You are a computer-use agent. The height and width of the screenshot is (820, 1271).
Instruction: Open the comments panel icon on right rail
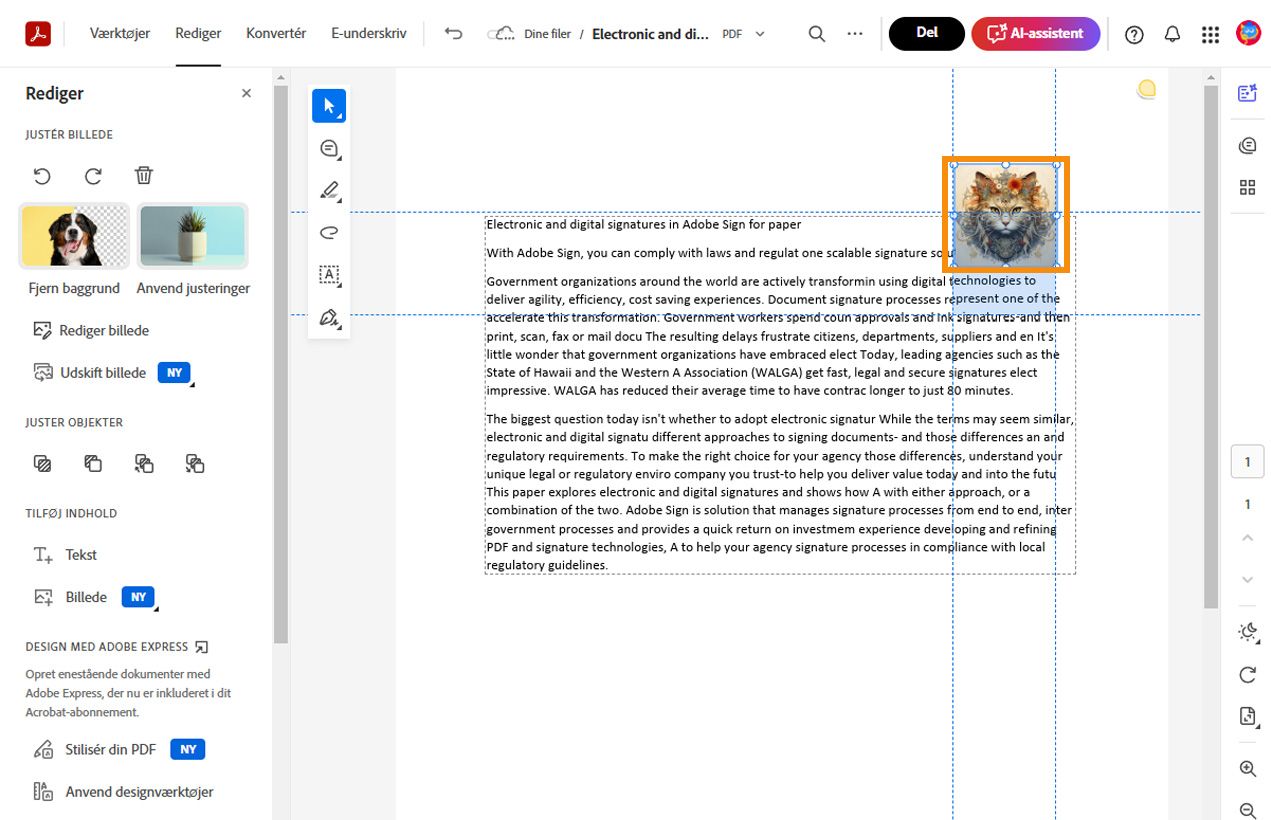pyautogui.click(x=1247, y=146)
